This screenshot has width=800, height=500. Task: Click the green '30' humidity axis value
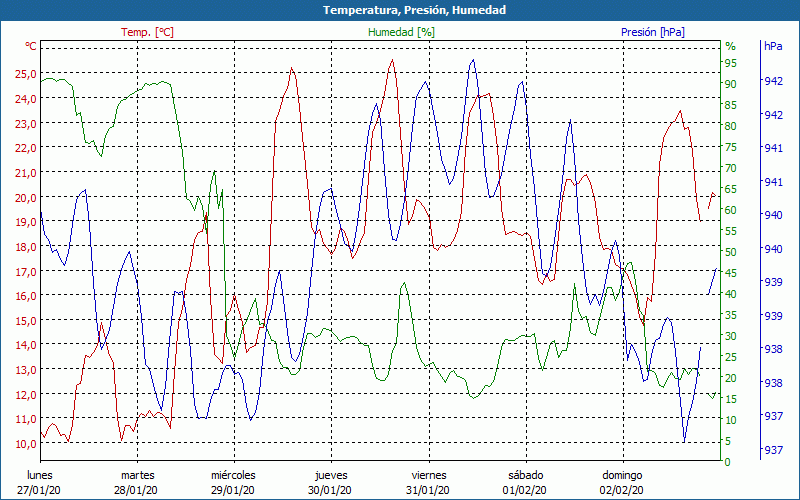point(731,336)
